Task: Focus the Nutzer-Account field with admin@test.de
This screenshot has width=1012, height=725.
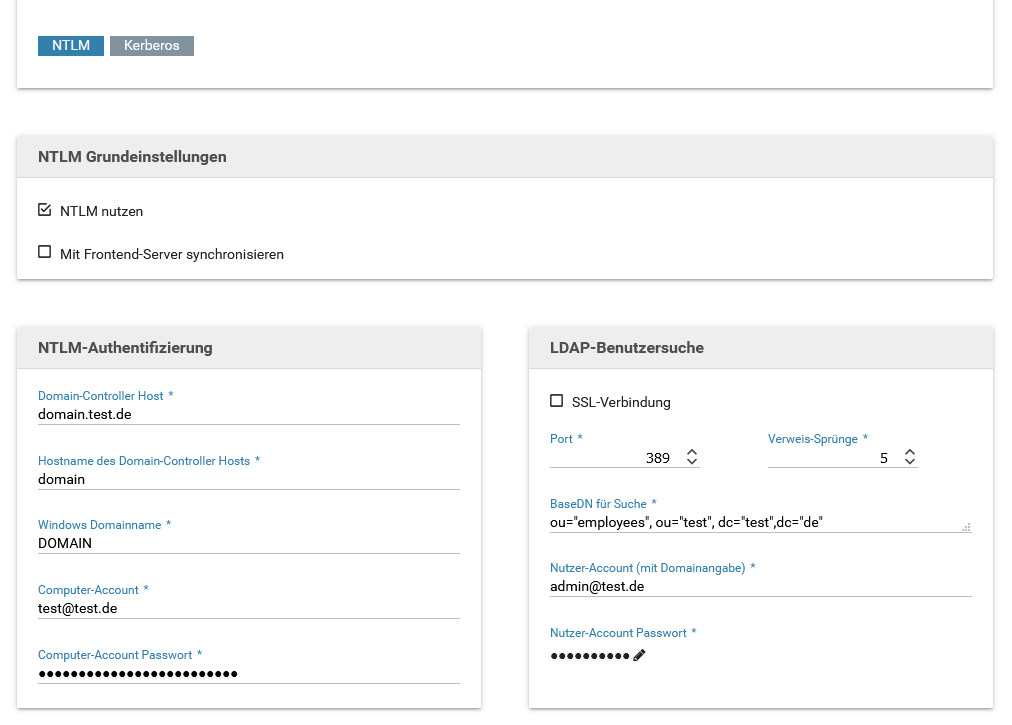Action: coord(760,587)
